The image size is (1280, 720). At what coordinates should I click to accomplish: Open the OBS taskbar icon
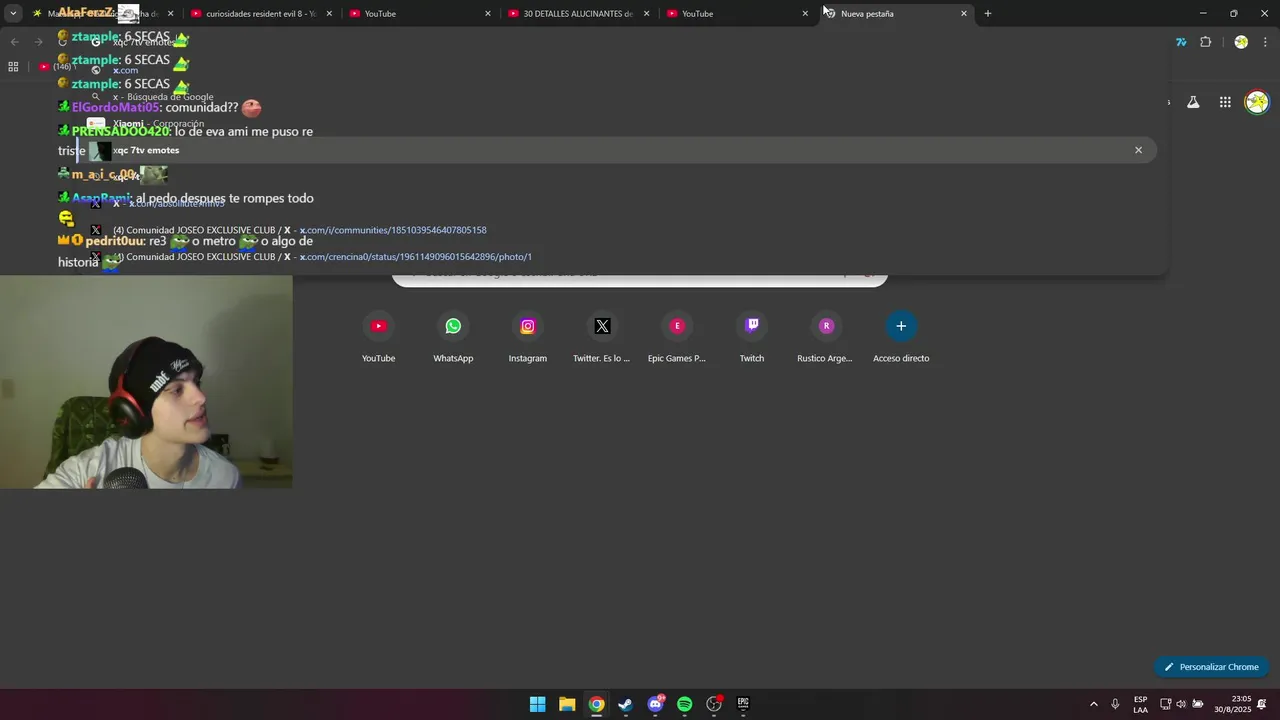coord(714,704)
